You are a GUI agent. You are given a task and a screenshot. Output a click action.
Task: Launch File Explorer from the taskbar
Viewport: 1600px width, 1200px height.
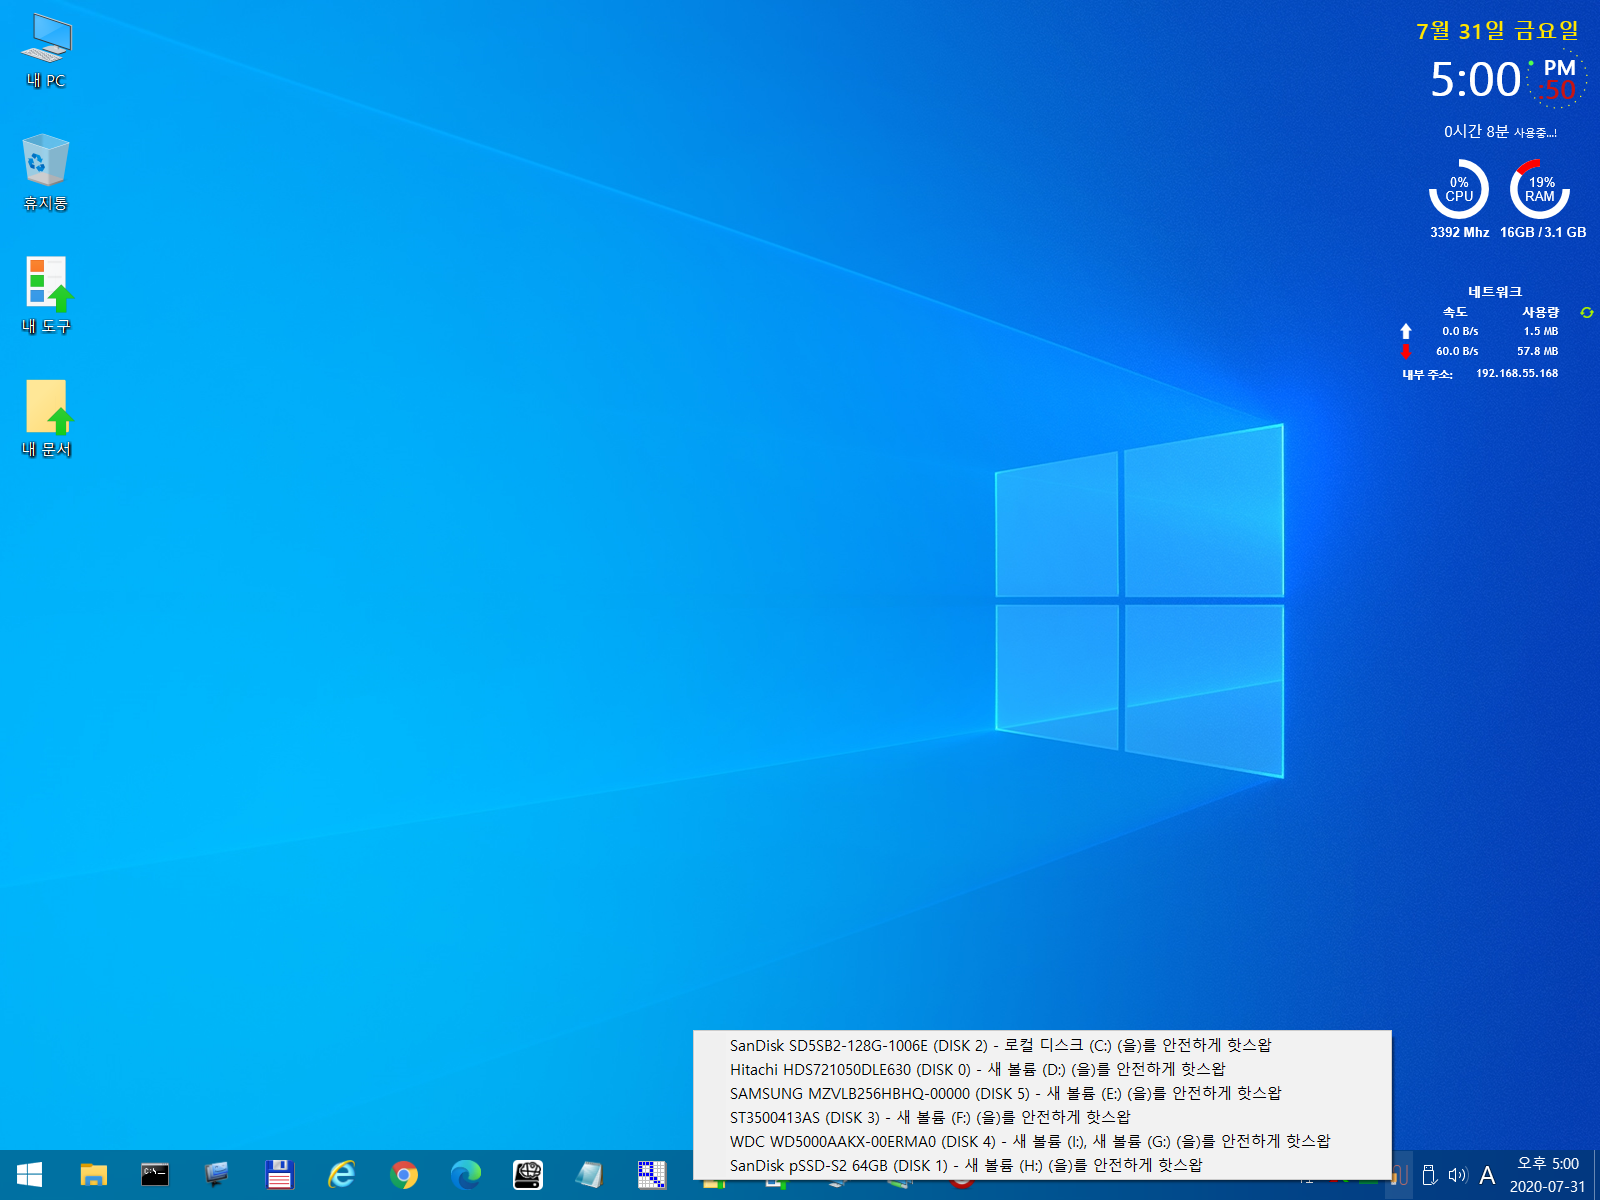pyautogui.click(x=93, y=1175)
